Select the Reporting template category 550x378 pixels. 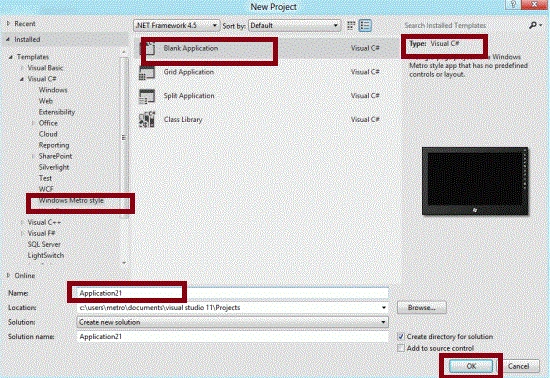pos(54,145)
